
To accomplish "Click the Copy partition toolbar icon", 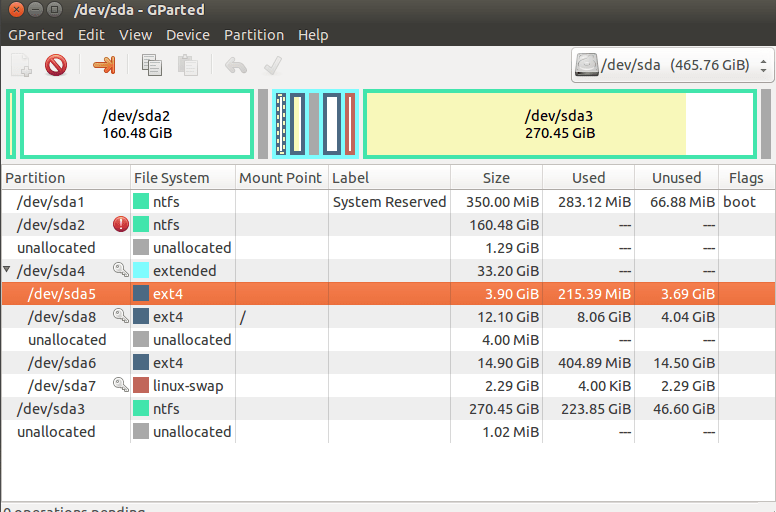I will (x=151, y=65).
